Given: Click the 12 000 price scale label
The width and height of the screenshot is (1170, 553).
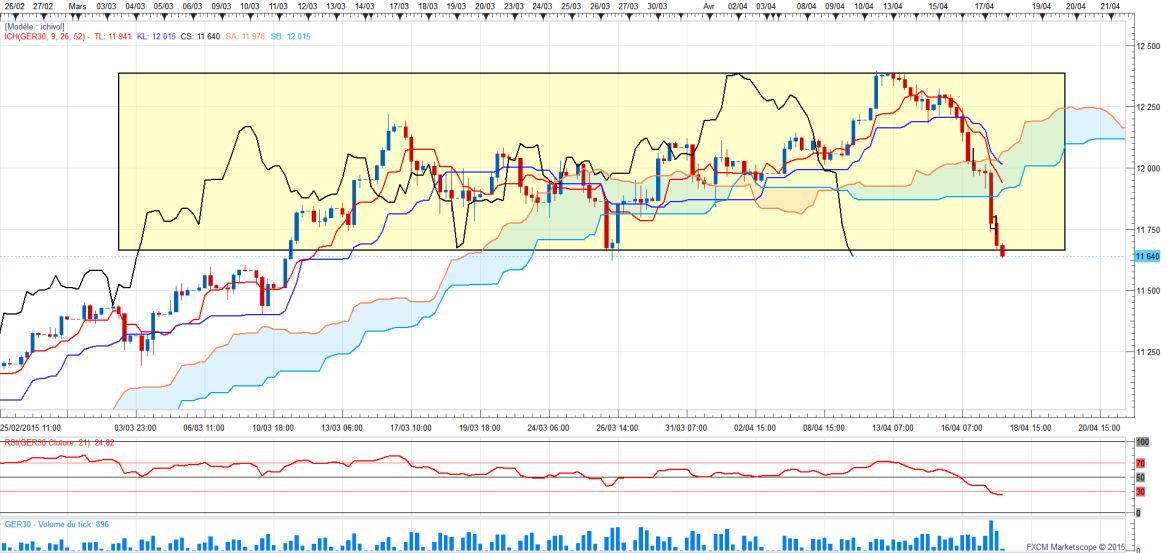Looking at the screenshot, I should pos(1149,169).
